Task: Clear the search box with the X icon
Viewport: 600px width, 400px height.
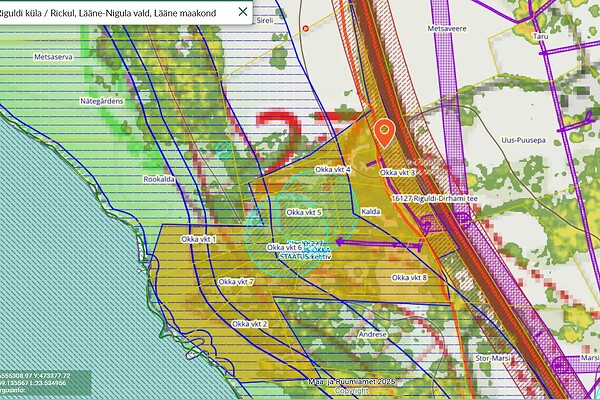Action: pos(244,13)
